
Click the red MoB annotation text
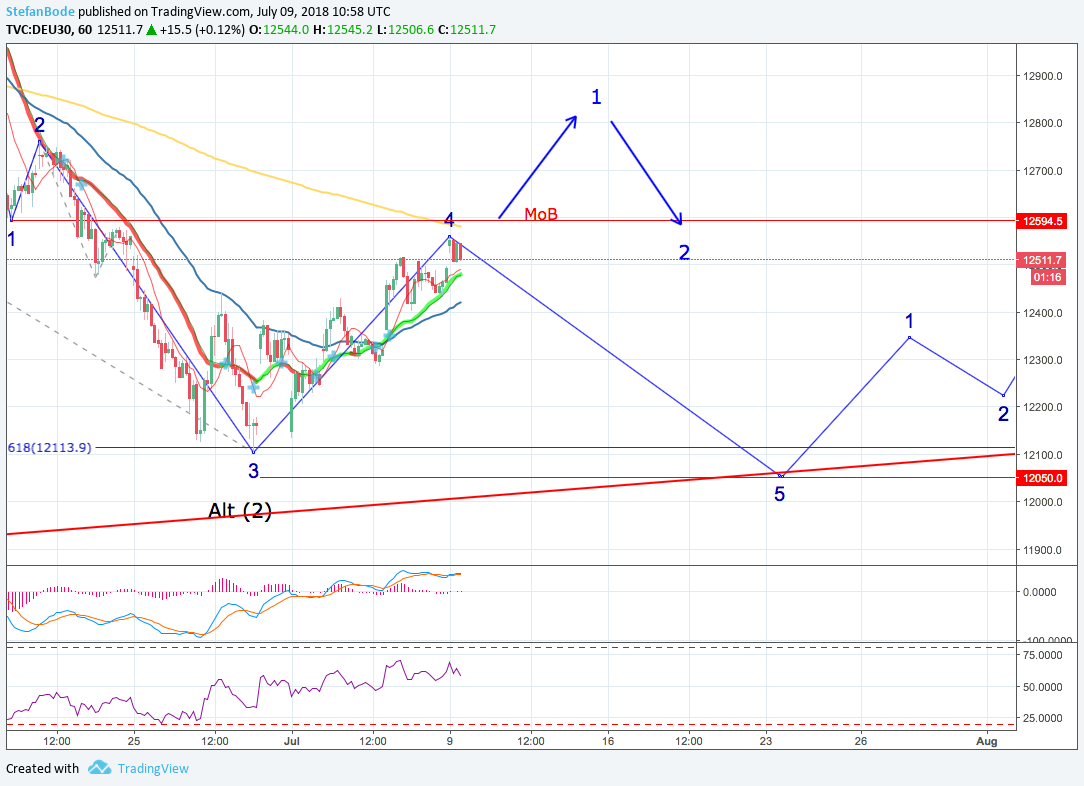(541, 214)
